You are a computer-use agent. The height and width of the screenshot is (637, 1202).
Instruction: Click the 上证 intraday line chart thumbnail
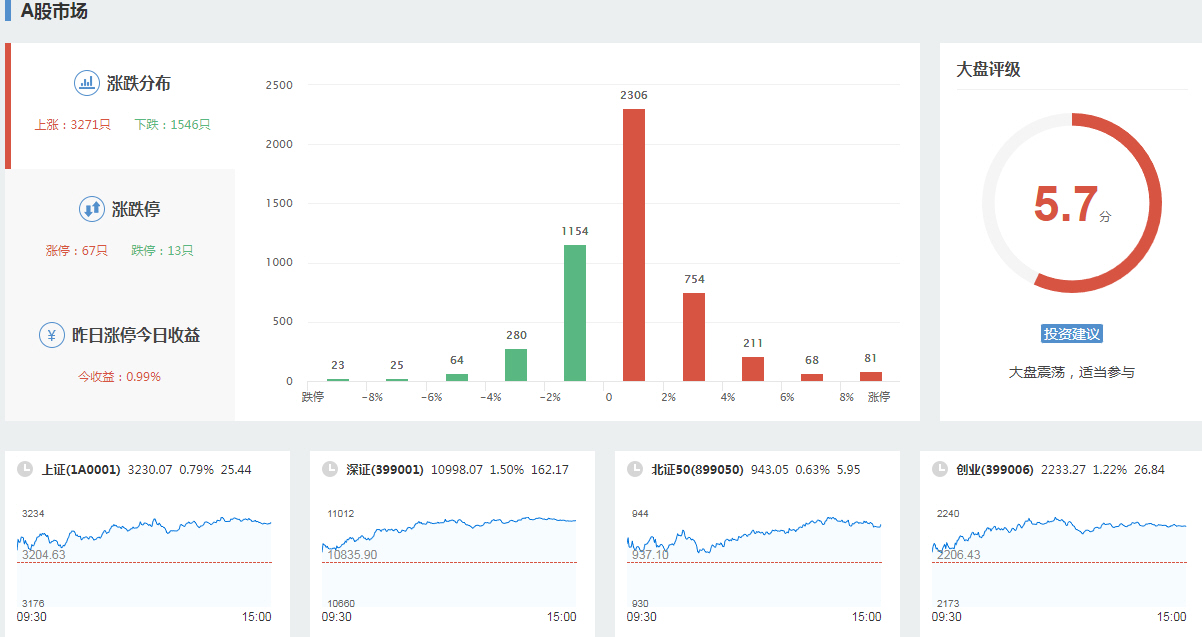(144, 555)
